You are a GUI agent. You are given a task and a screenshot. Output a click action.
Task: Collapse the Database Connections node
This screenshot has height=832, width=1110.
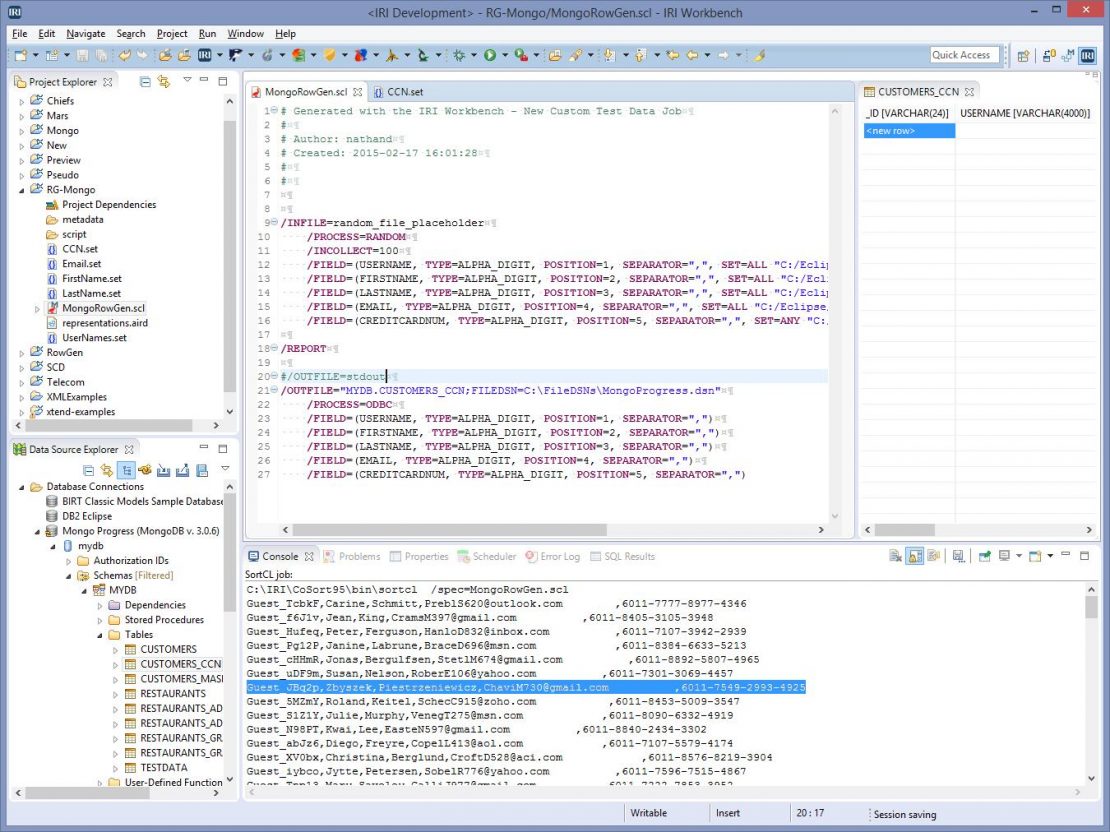(x=22, y=487)
